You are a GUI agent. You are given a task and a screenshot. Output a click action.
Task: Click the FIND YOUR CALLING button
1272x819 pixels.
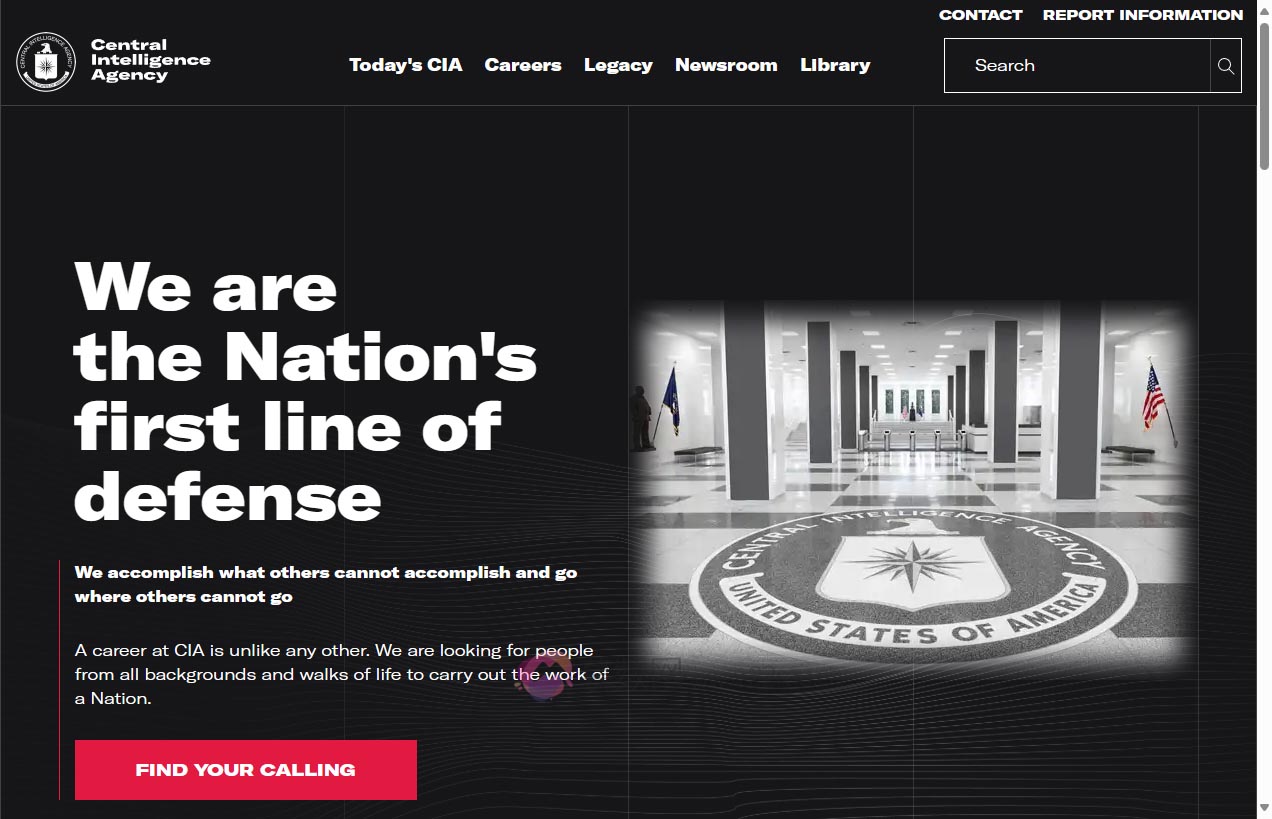245,769
